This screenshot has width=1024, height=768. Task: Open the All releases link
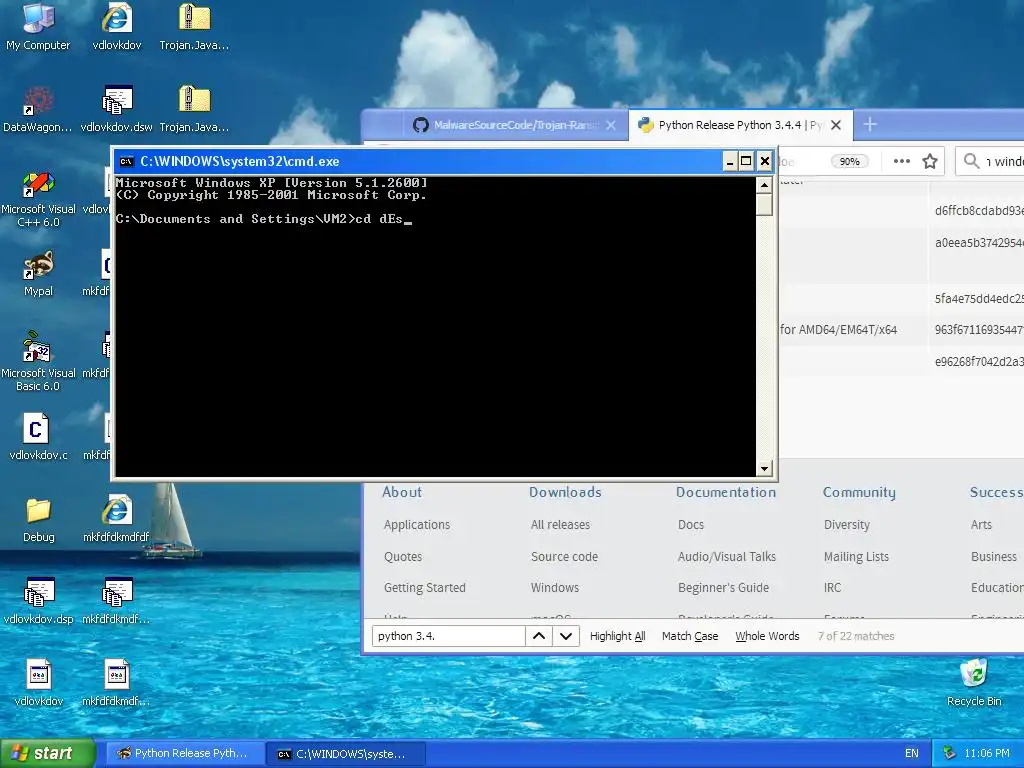tap(560, 524)
